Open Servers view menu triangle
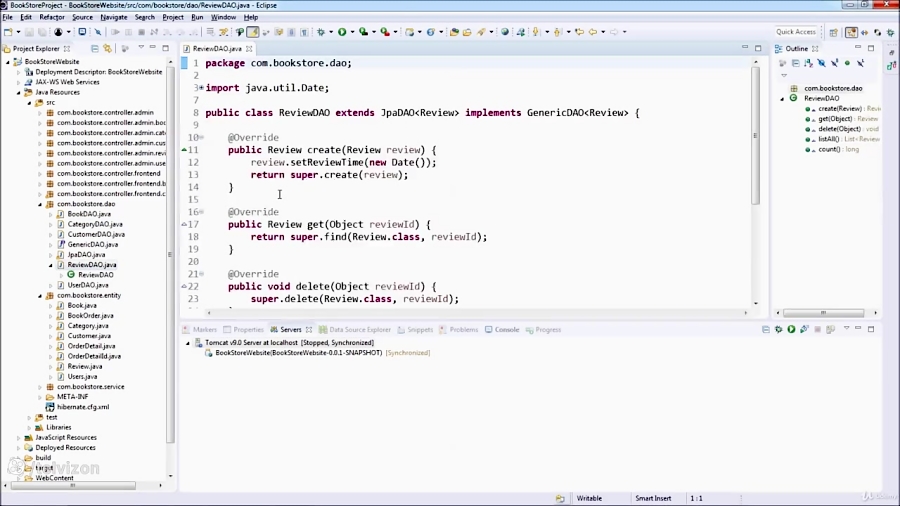Viewport: 900px width, 506px height. coord(847,328)
